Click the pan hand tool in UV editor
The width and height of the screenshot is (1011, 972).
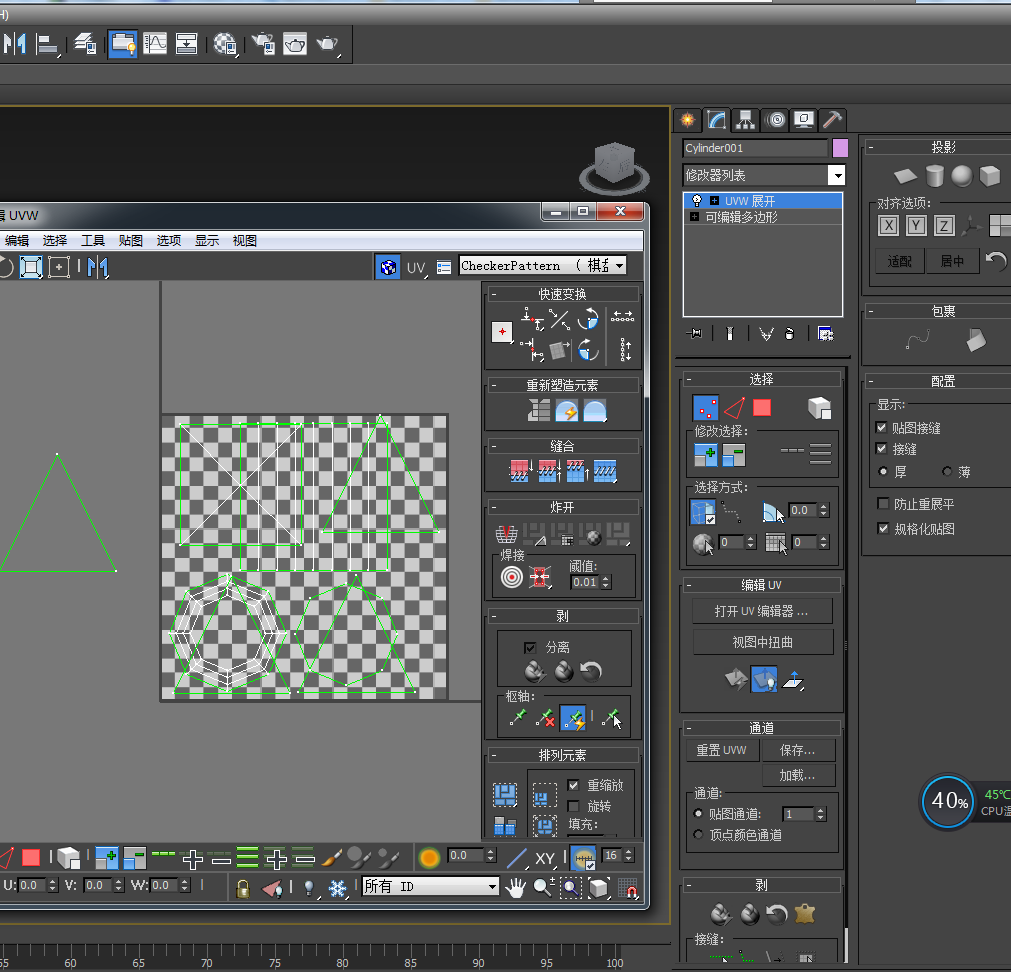[515, 887]
